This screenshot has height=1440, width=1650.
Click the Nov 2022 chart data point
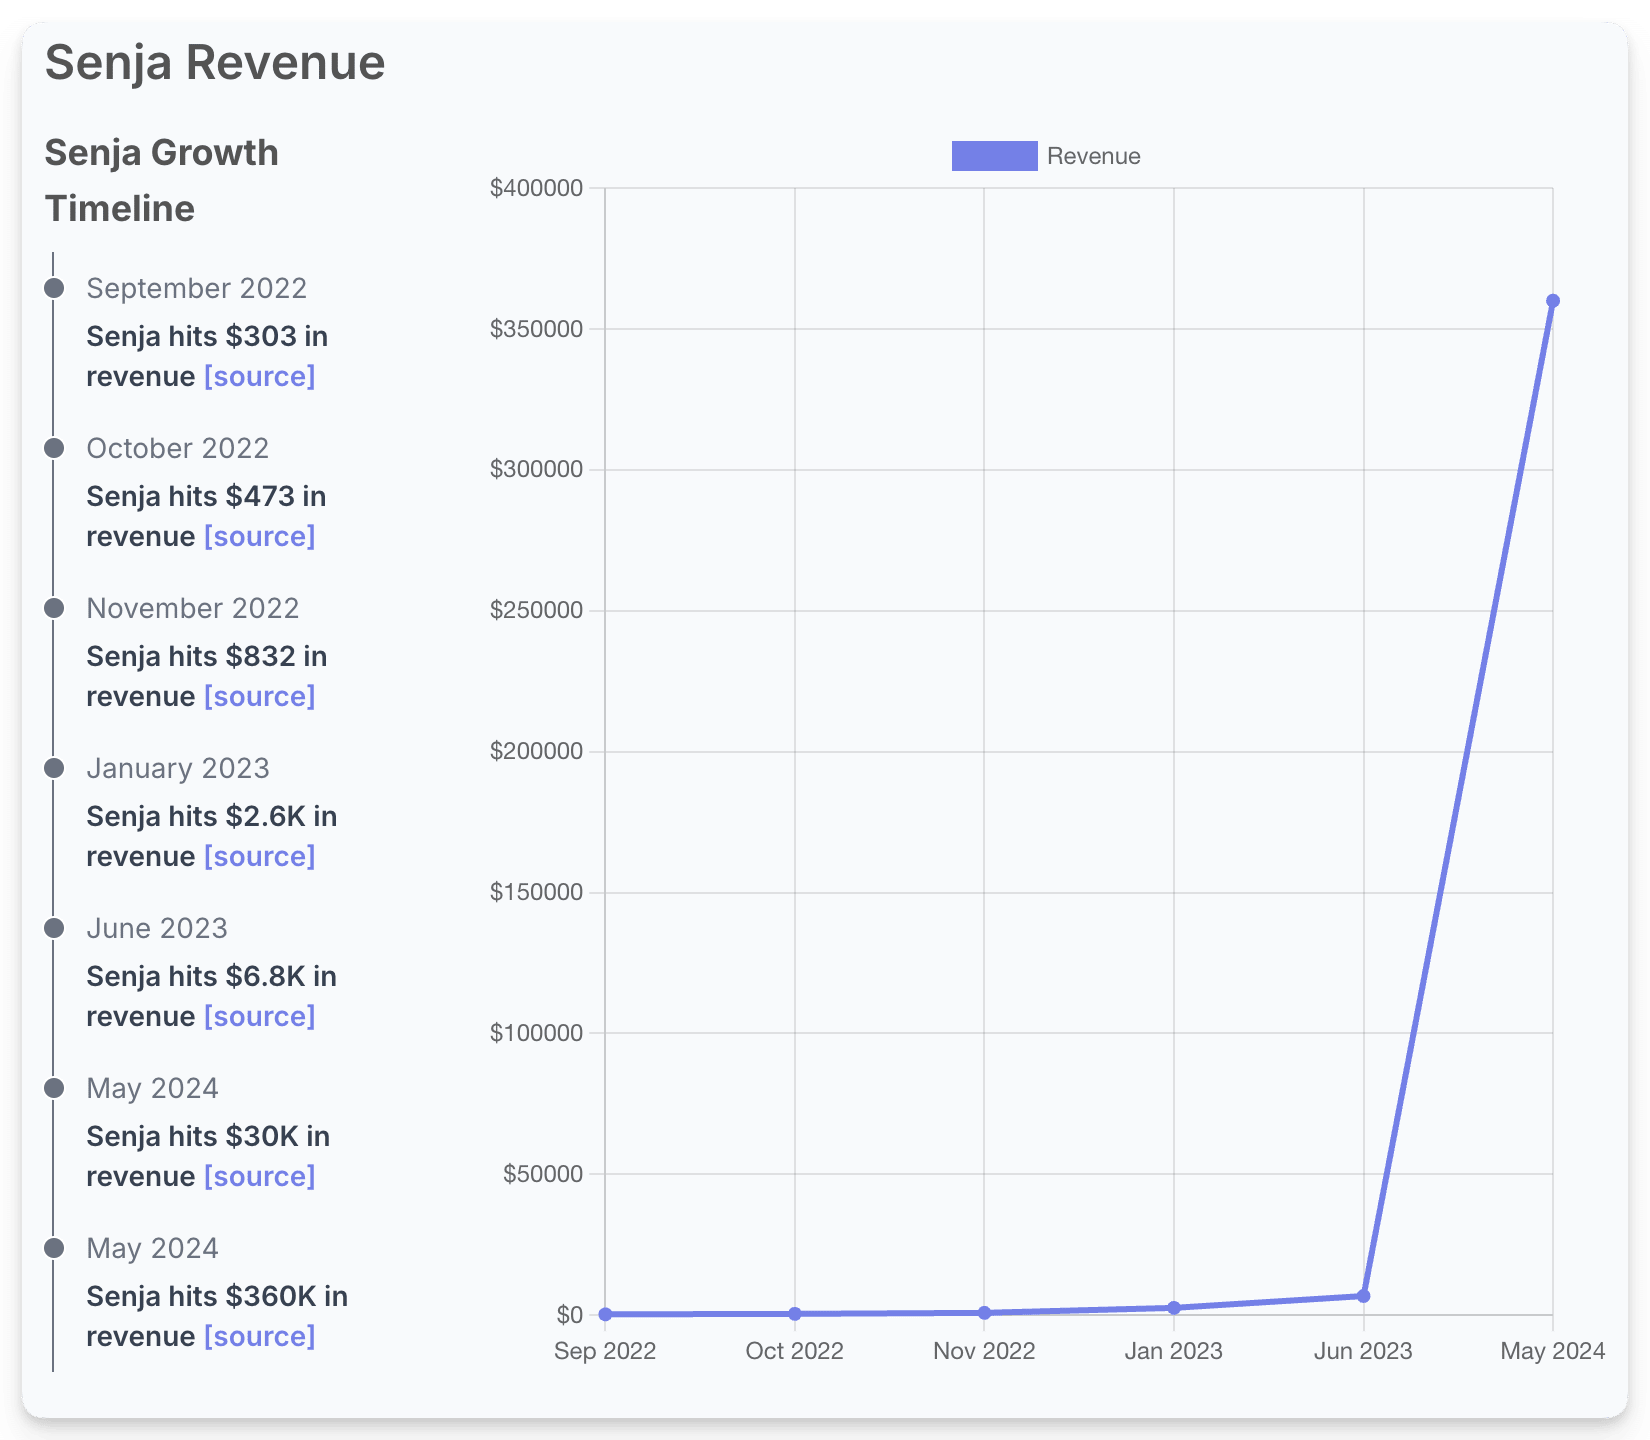point(984,1313)
